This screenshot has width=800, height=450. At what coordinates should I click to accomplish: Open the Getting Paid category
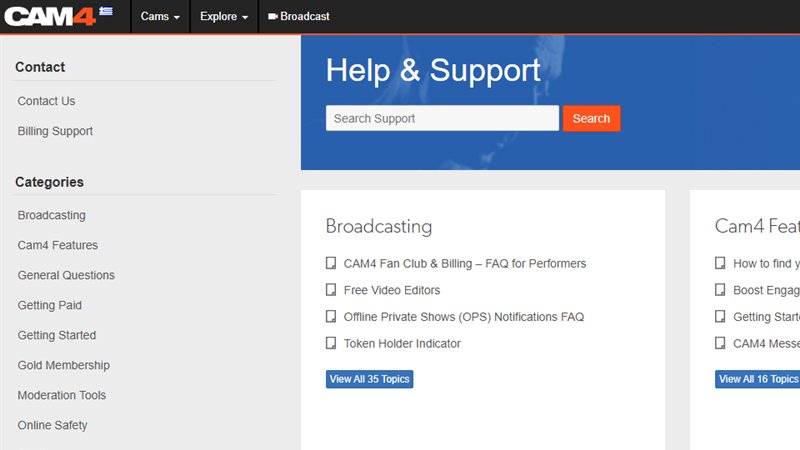point(49,306)
